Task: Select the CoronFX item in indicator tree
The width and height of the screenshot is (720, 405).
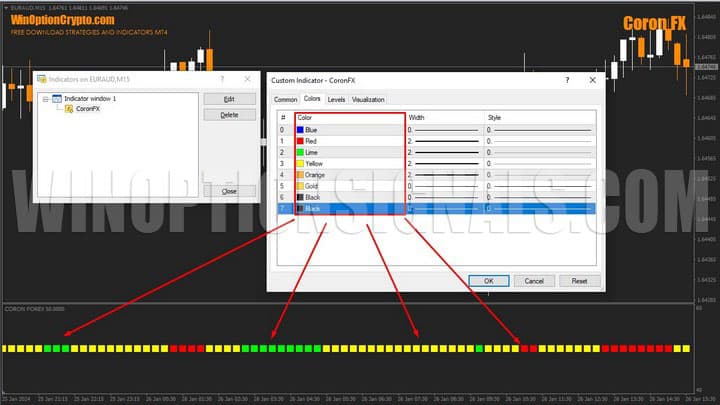Action: pos(88,109)
